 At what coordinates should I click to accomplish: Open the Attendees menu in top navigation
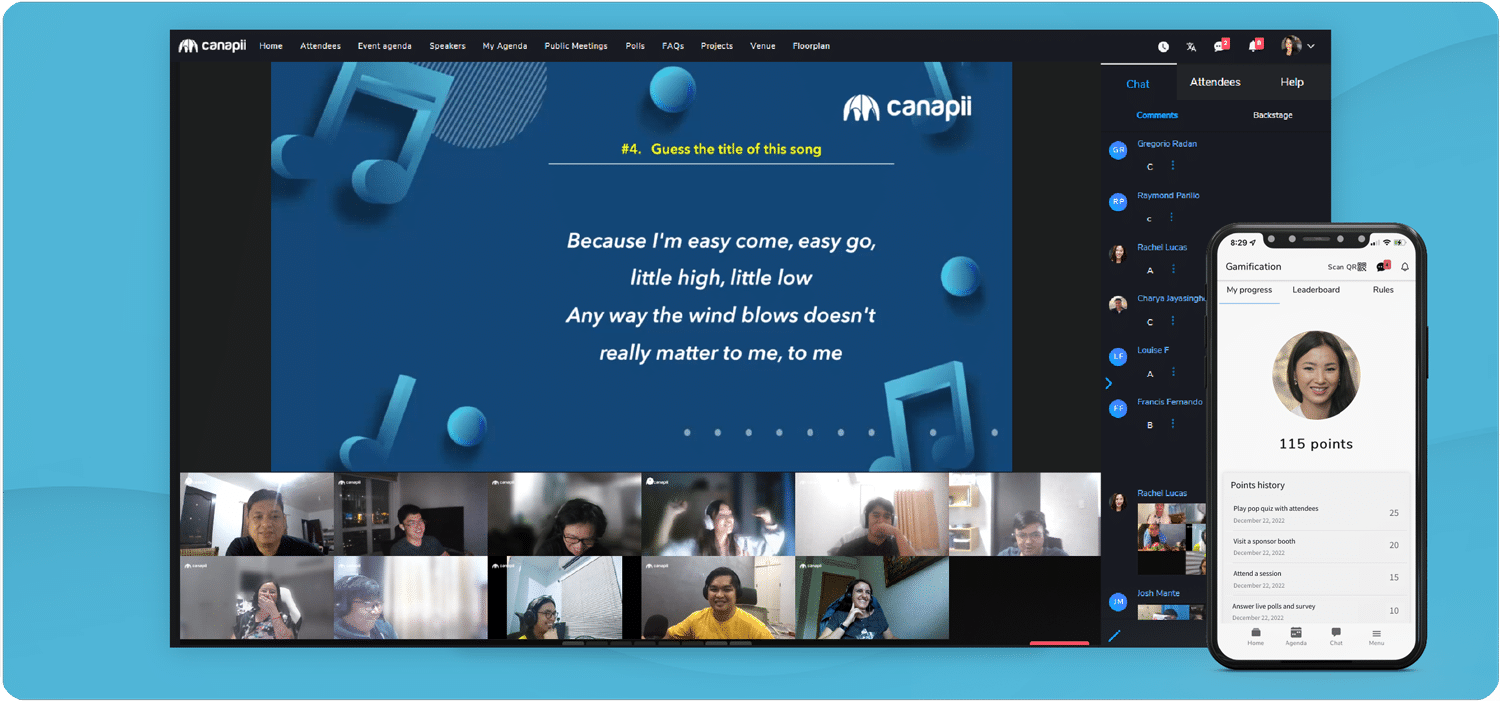point(320,46)
